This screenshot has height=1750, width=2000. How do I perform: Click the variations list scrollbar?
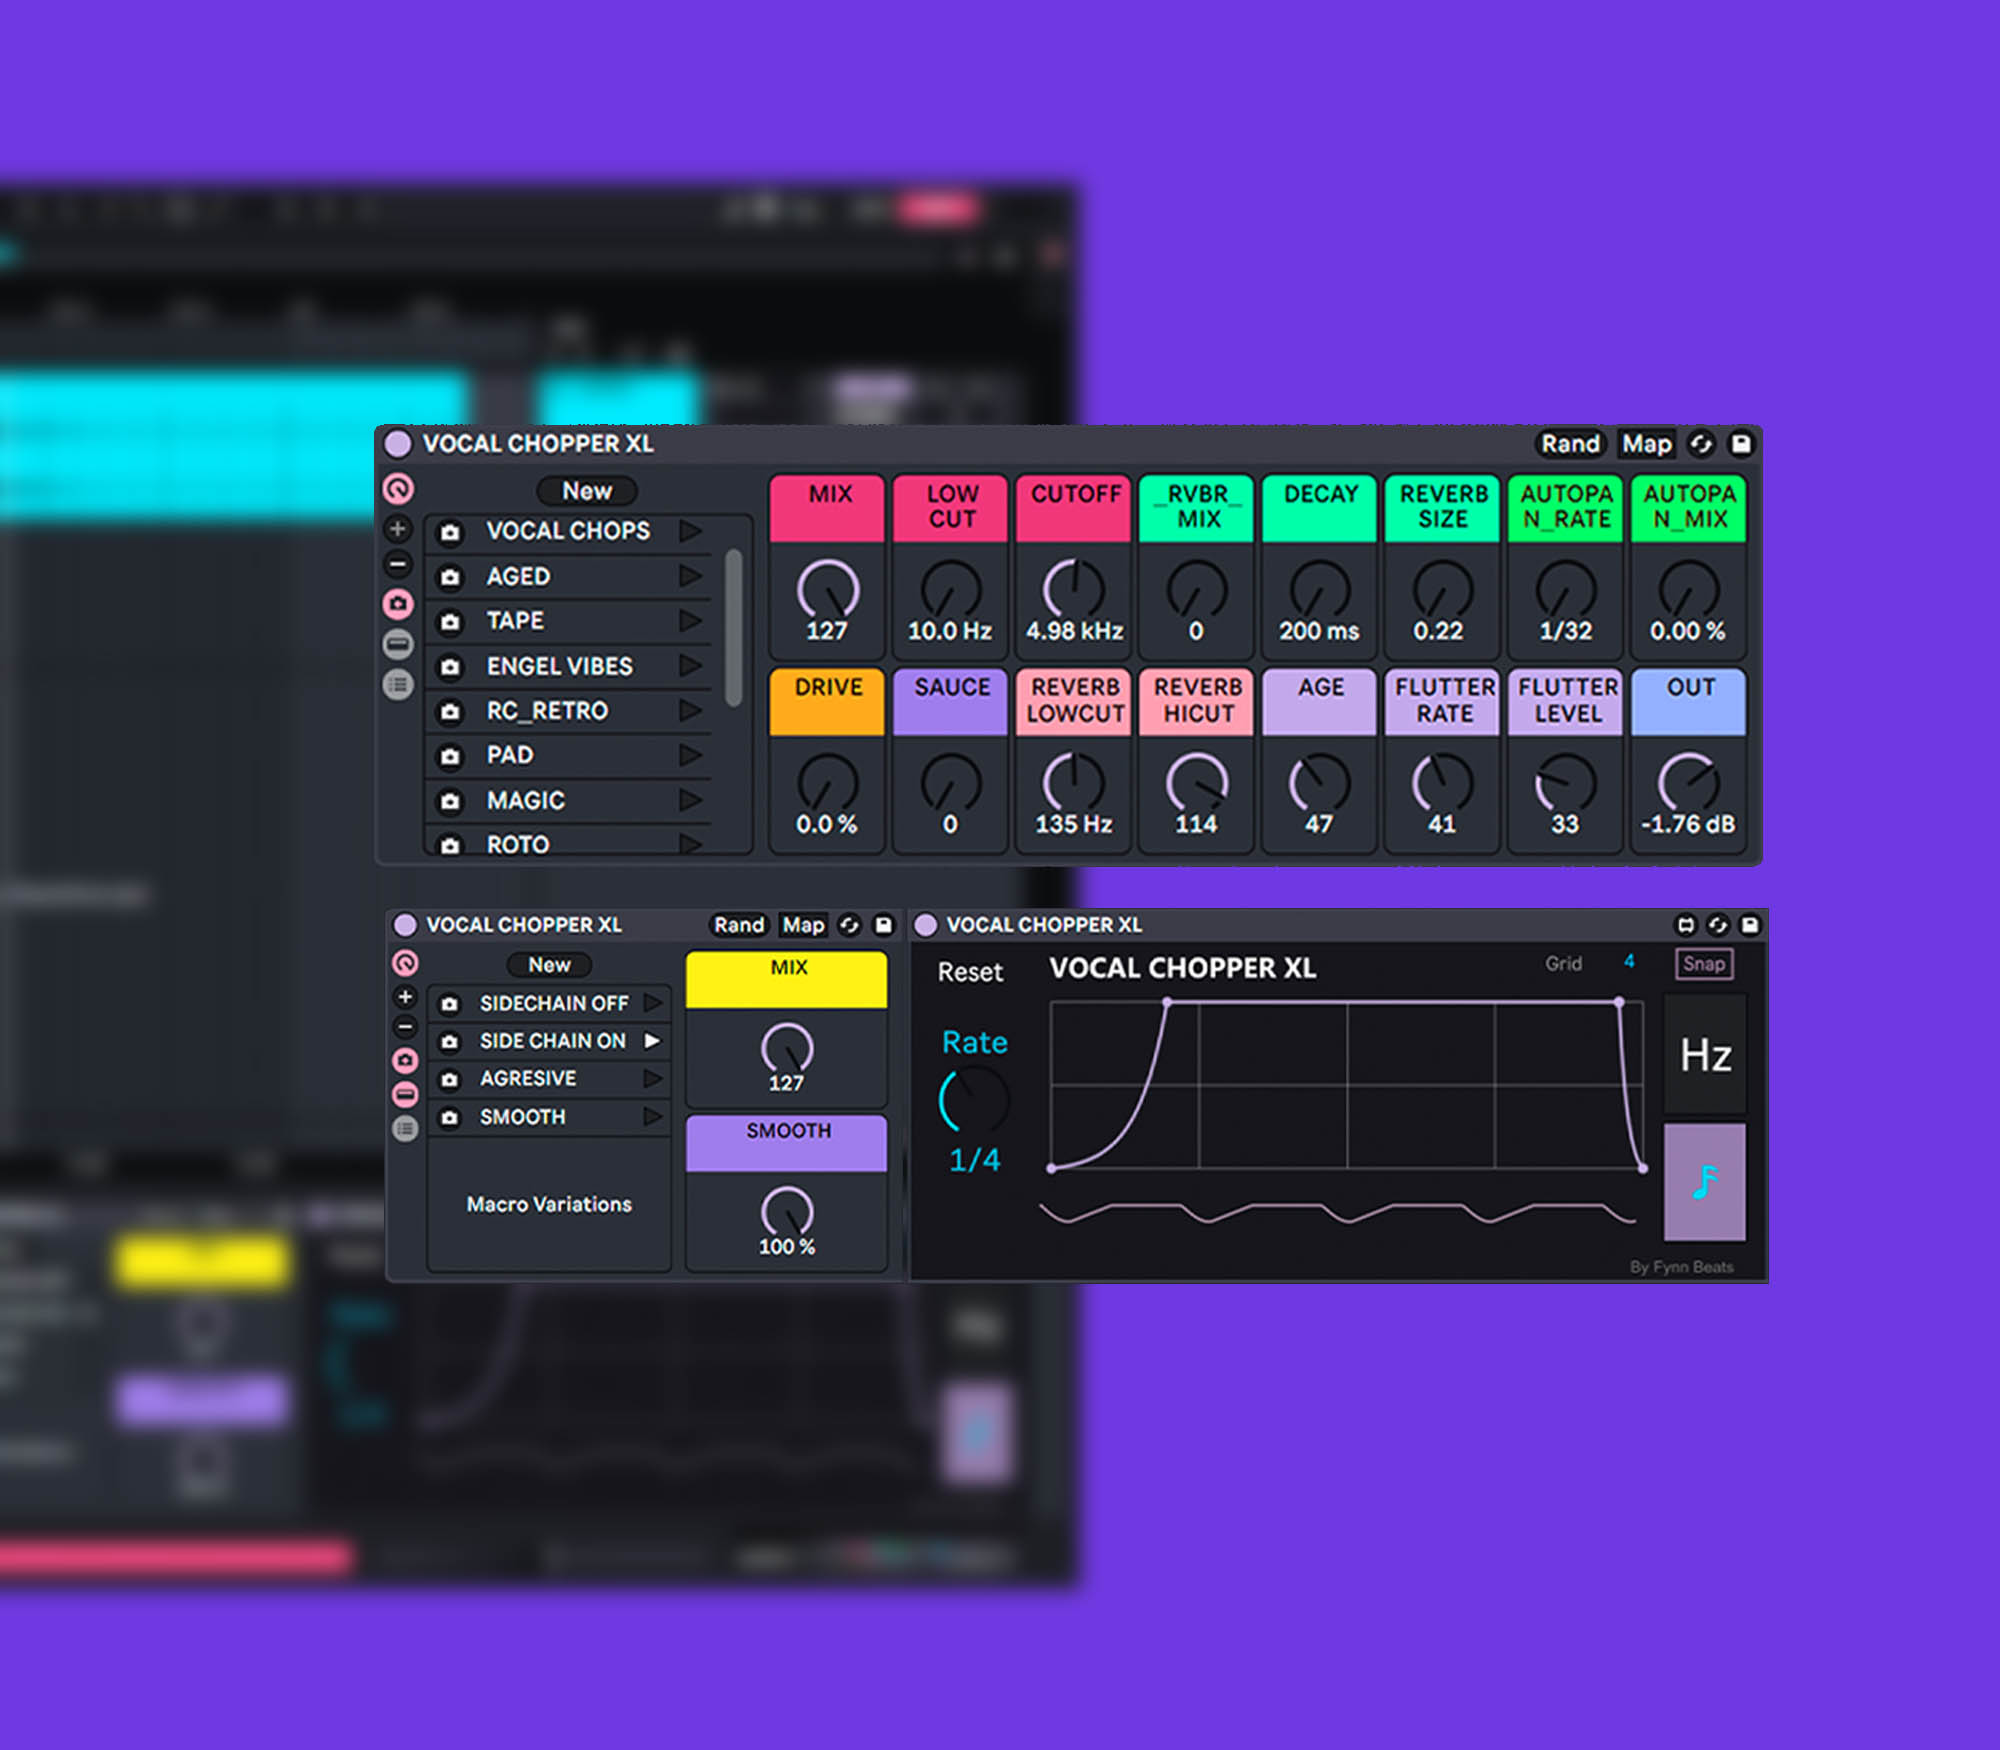coord(734,628)
